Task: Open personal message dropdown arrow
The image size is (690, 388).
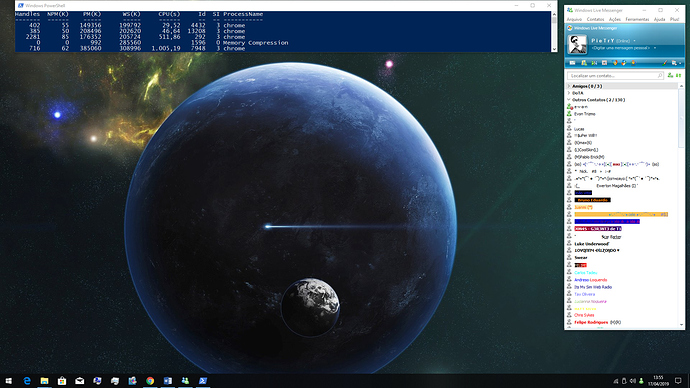Action: tap(655, 48)
